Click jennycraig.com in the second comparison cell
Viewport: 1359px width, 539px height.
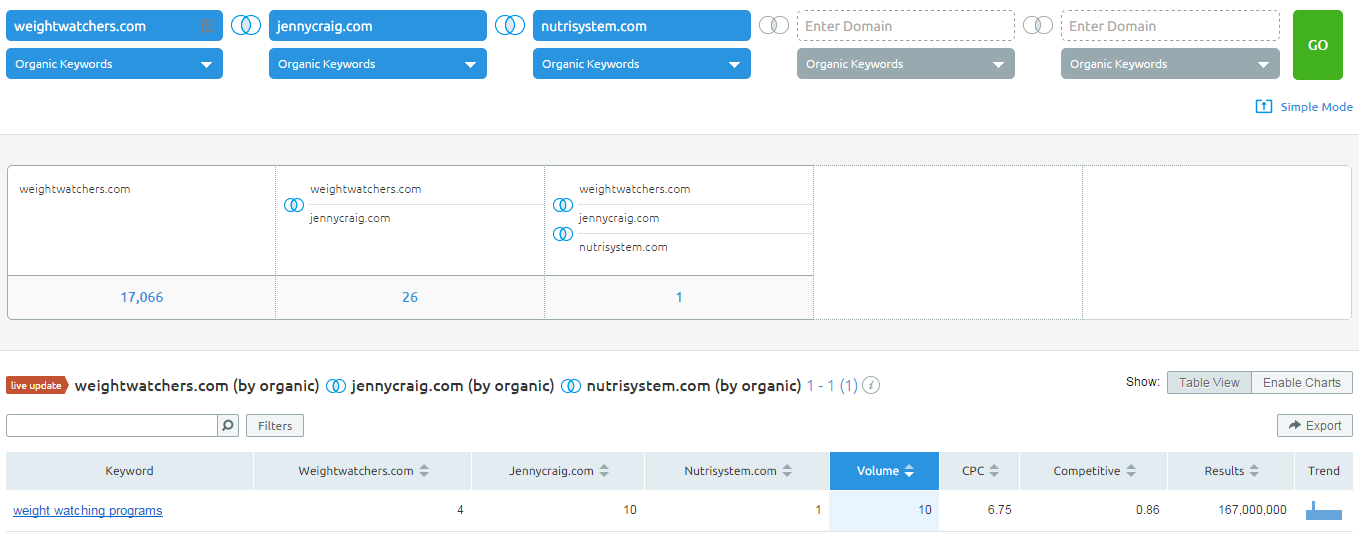[350, 218]
